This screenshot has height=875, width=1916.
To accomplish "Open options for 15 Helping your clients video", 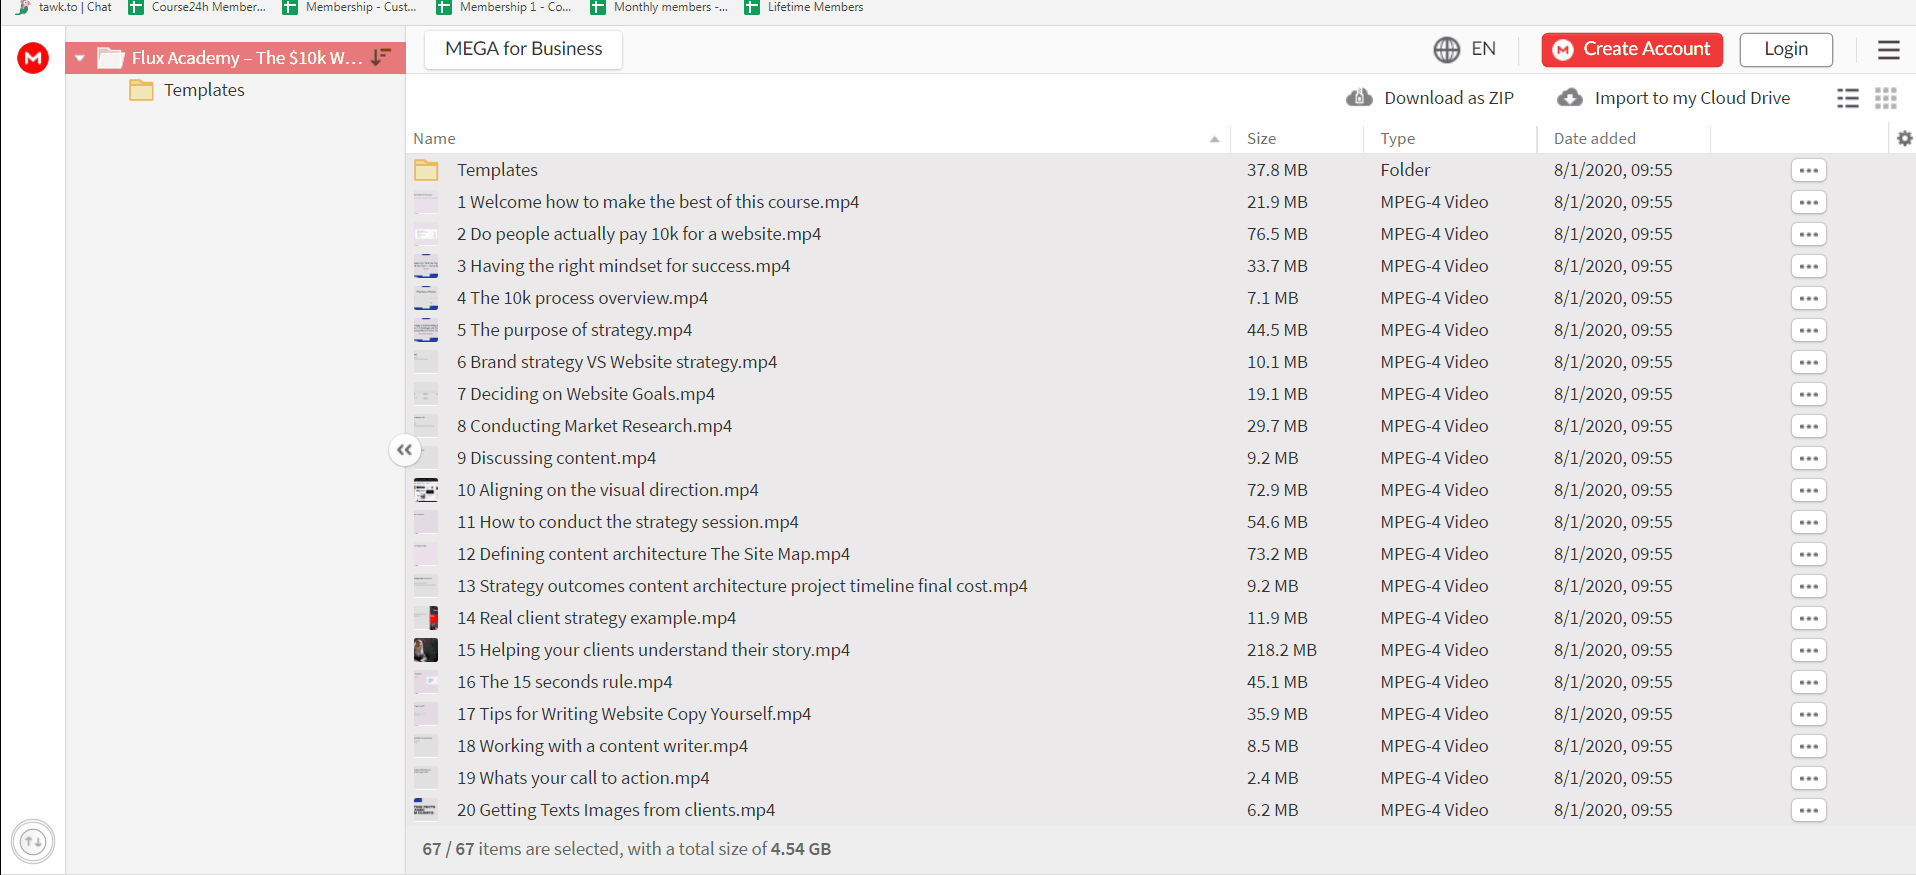I will click(1808, 650).
